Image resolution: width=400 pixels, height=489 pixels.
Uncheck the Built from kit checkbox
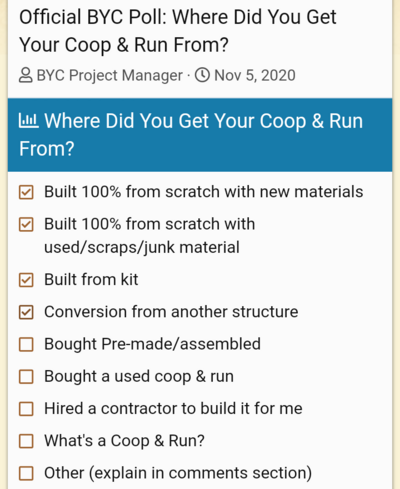(26, 280)
